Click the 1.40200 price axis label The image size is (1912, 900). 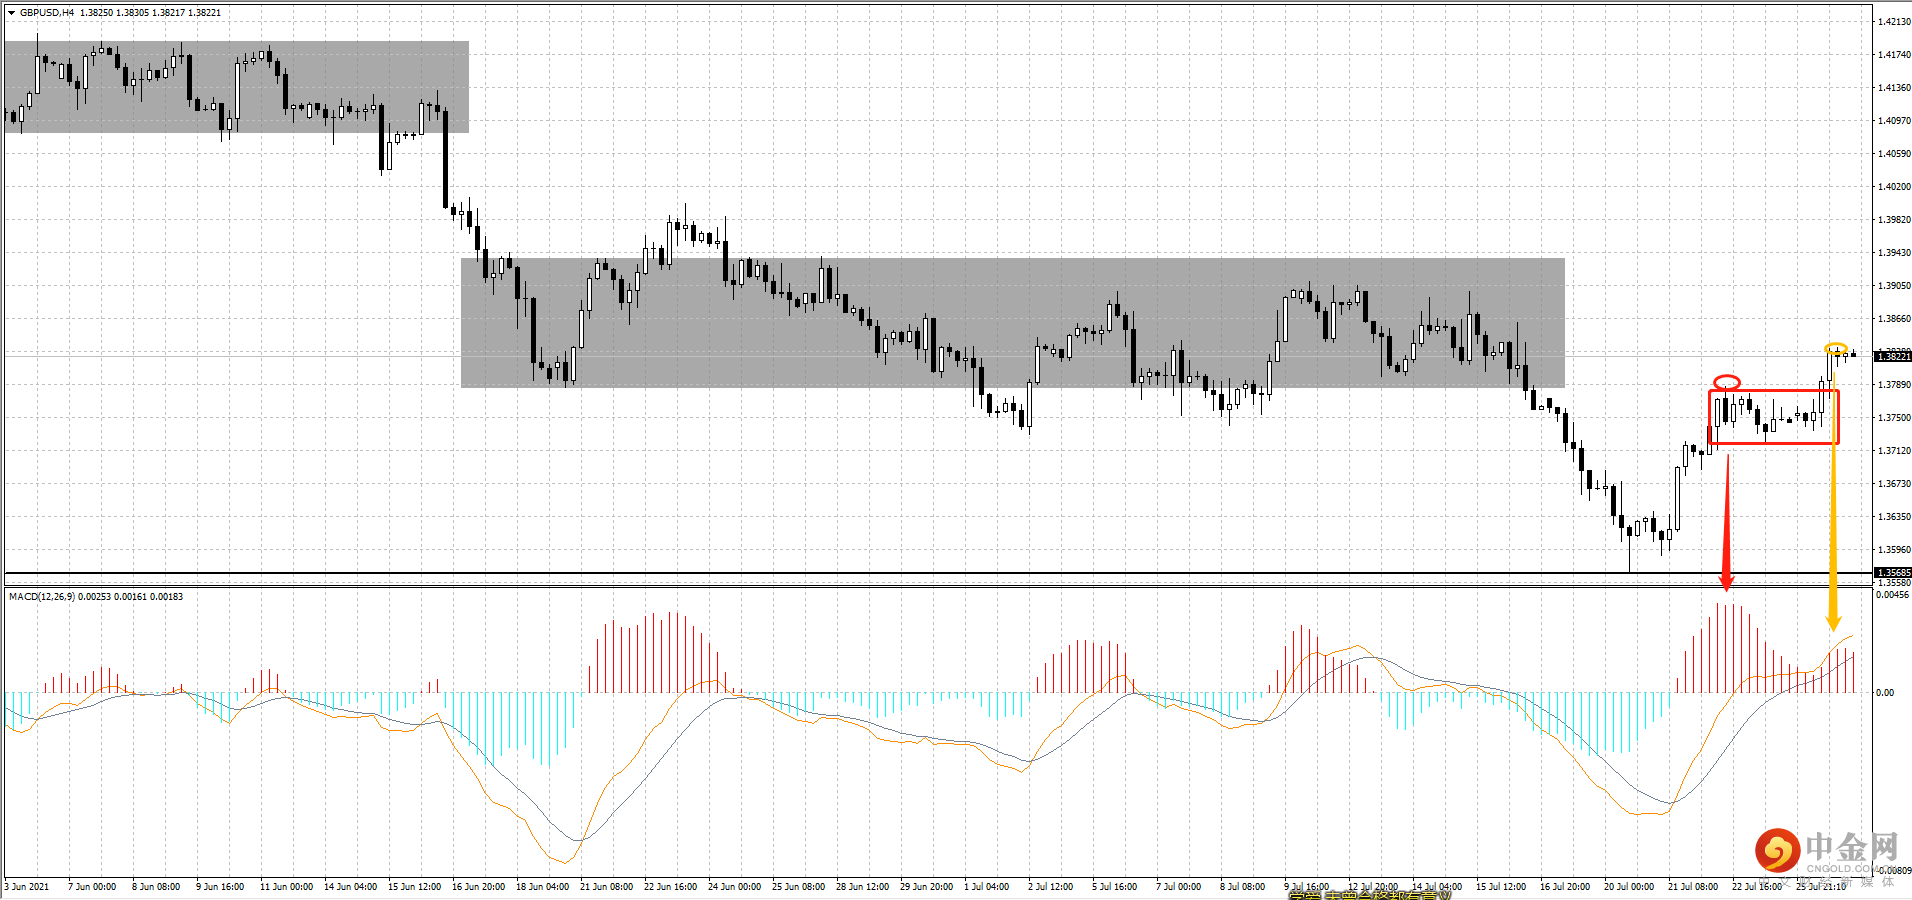point(1894,187)
